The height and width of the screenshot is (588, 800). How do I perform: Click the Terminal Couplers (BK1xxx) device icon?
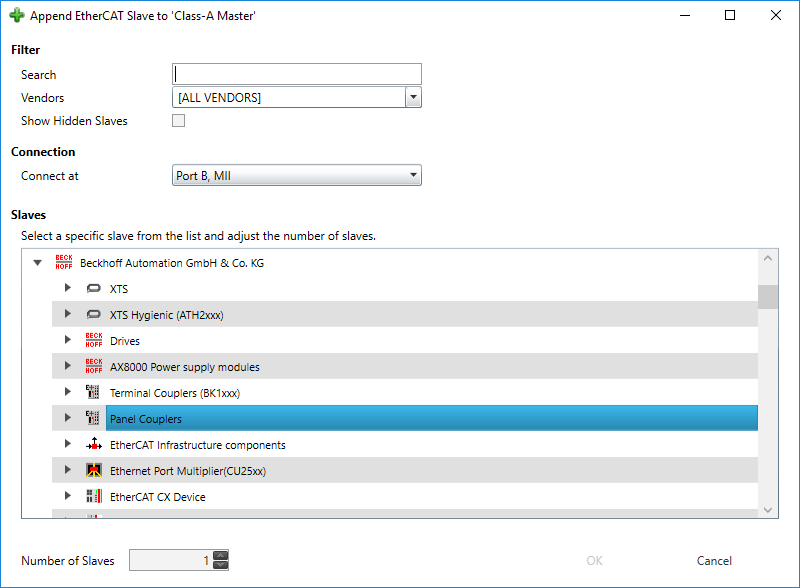(x=93, y=392)
